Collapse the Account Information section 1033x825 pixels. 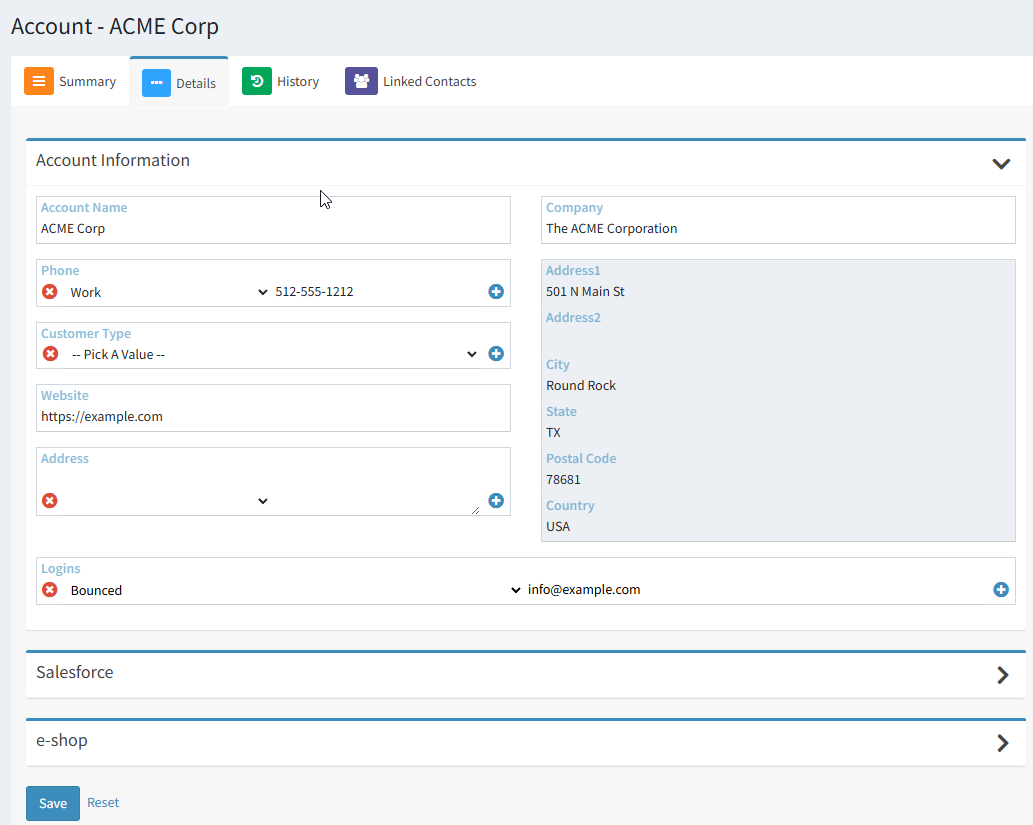(x=1001, y=163)
